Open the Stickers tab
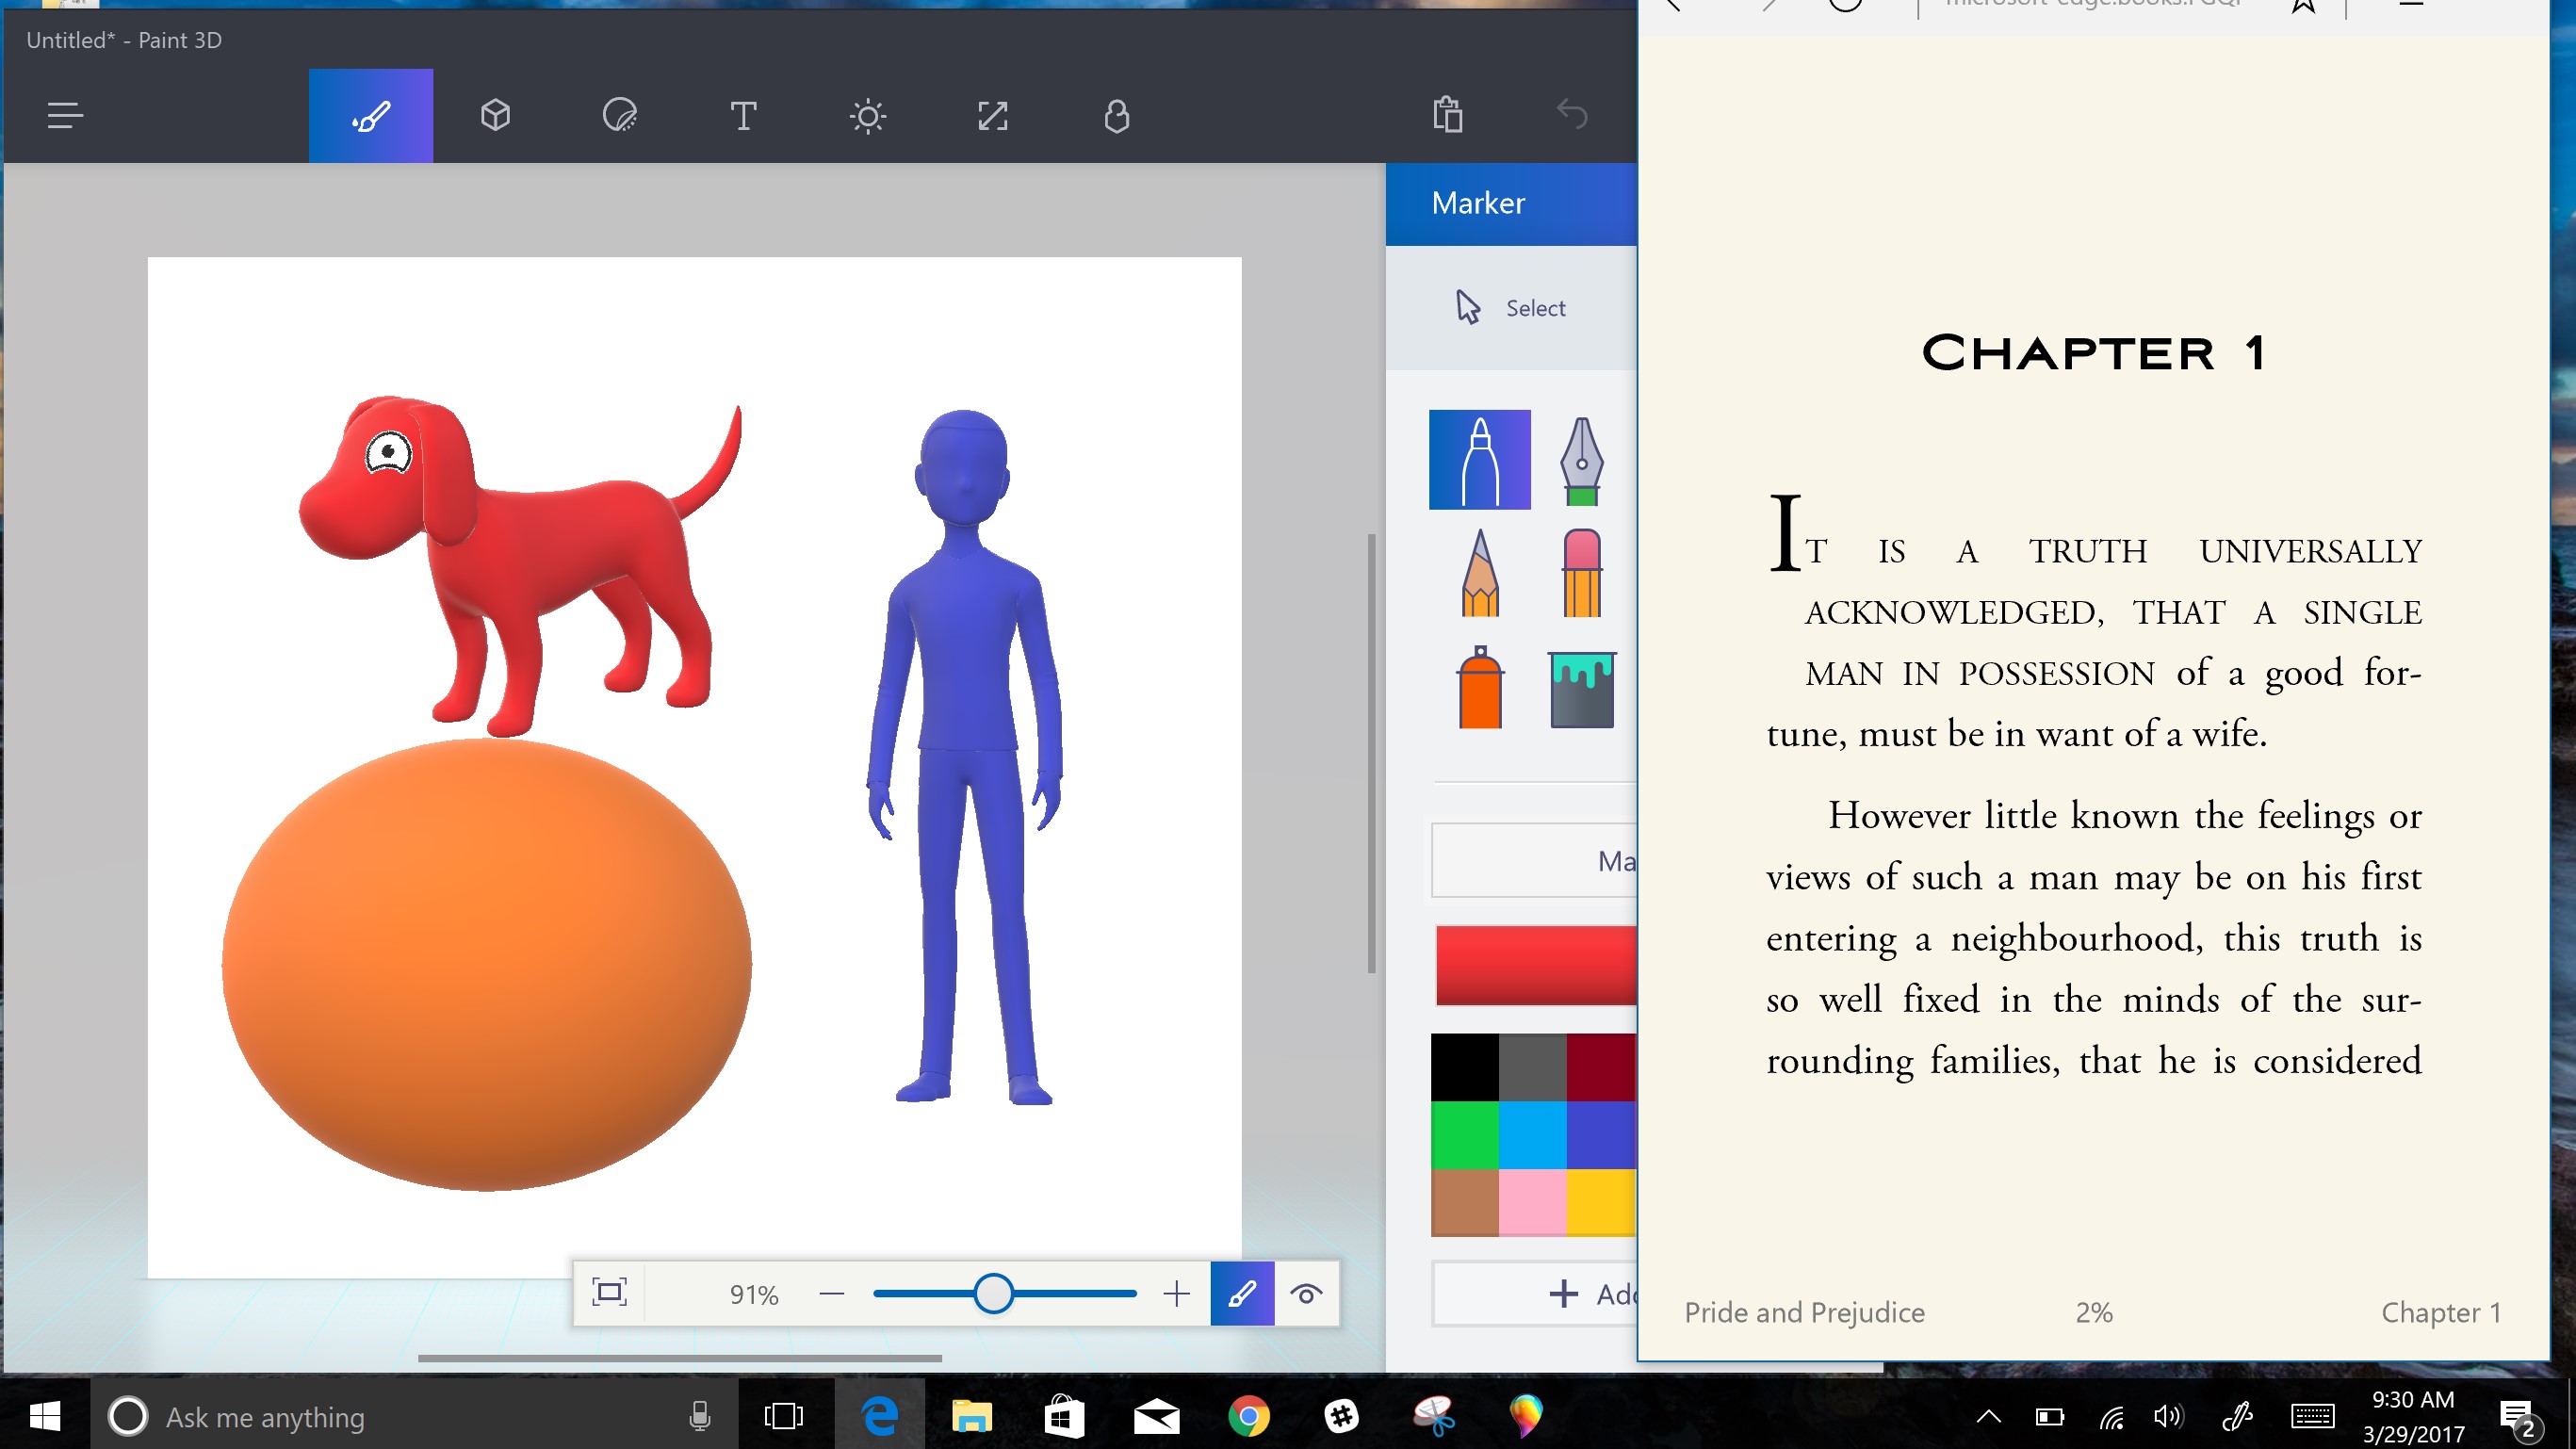This screenshot has width=2576, height=1449. pos(620,116)
